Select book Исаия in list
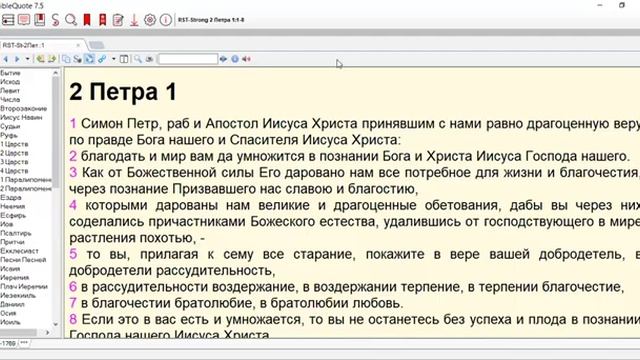The height and width of the screenshot is (360, 640). (x=10, y=269)
